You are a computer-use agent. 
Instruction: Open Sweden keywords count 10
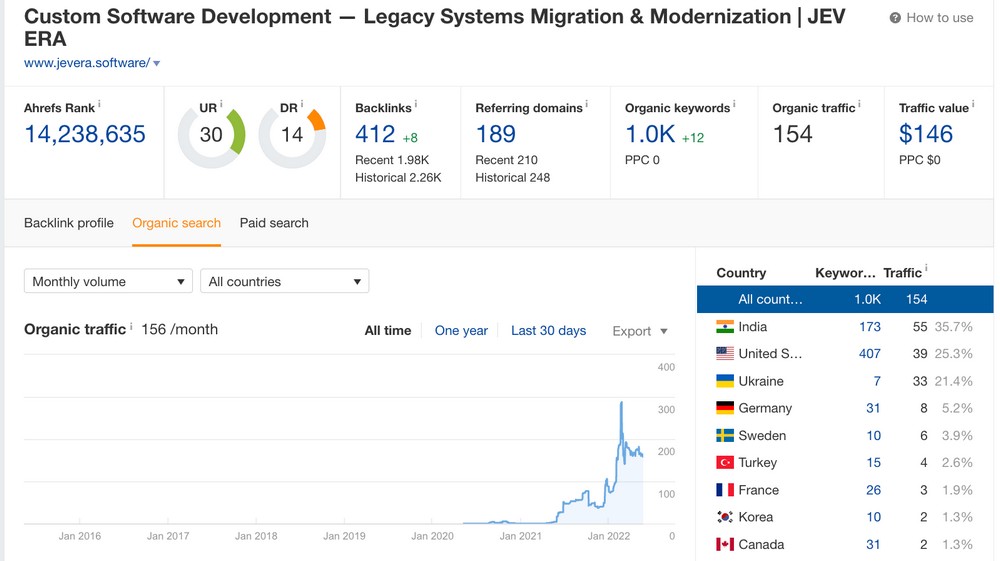point(873,435)
